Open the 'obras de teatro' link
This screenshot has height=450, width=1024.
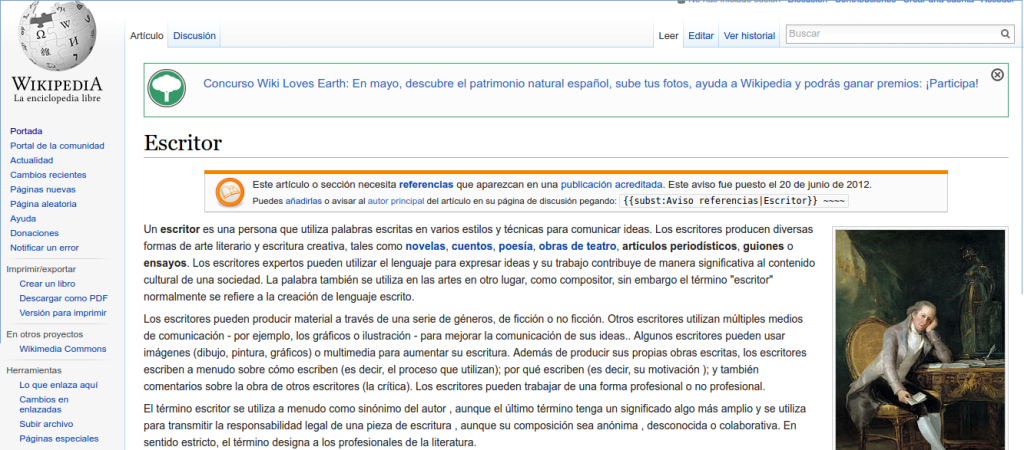[x=577, y=247]
